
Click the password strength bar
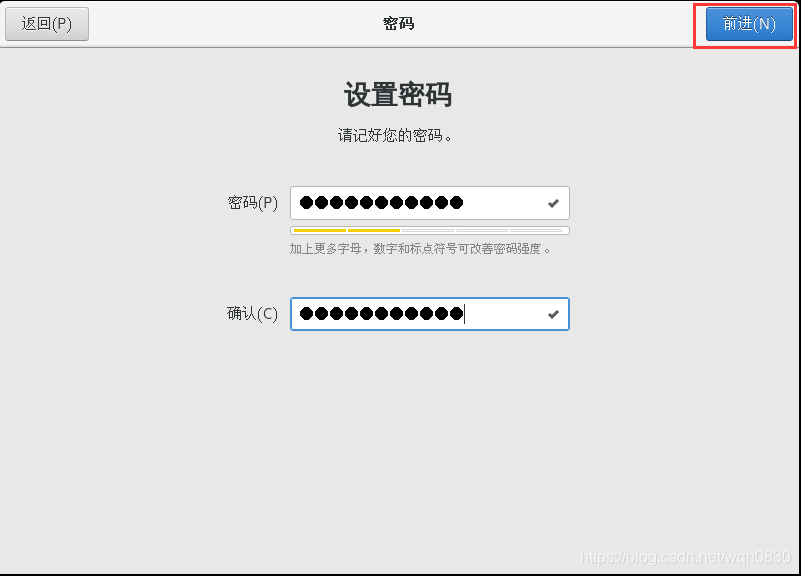click(x=430, y=231)
